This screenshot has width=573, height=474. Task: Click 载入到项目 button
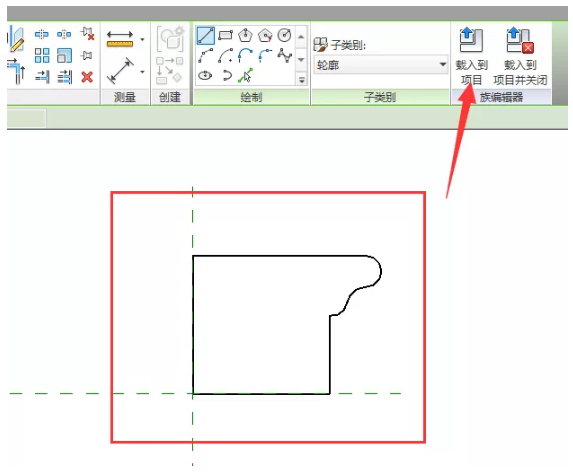pyautogui.click(x=471, y=56)
